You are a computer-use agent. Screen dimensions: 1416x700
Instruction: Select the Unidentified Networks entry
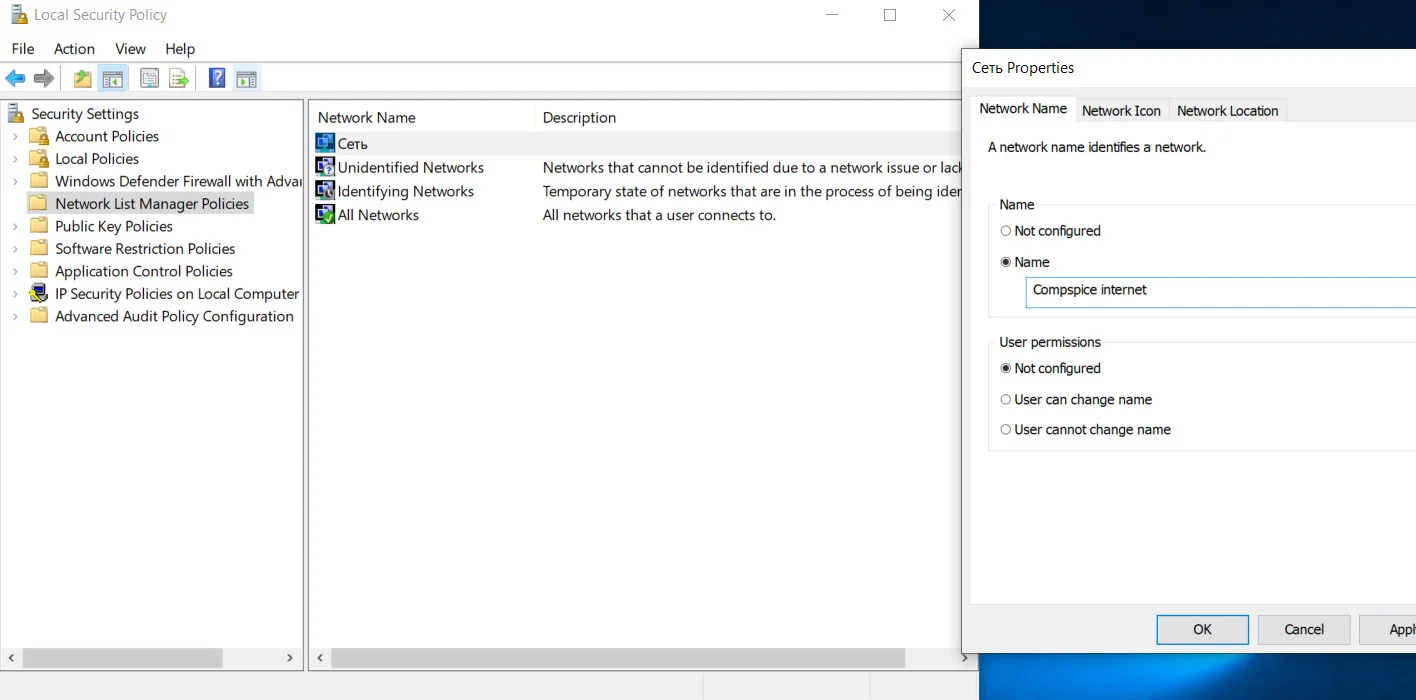tap(411, 167)
